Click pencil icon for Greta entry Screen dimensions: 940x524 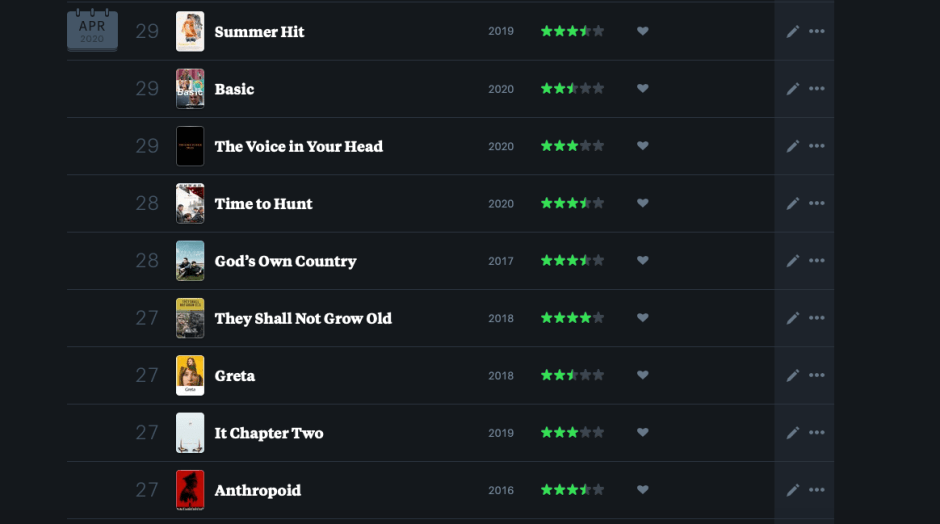pos(792,376)
